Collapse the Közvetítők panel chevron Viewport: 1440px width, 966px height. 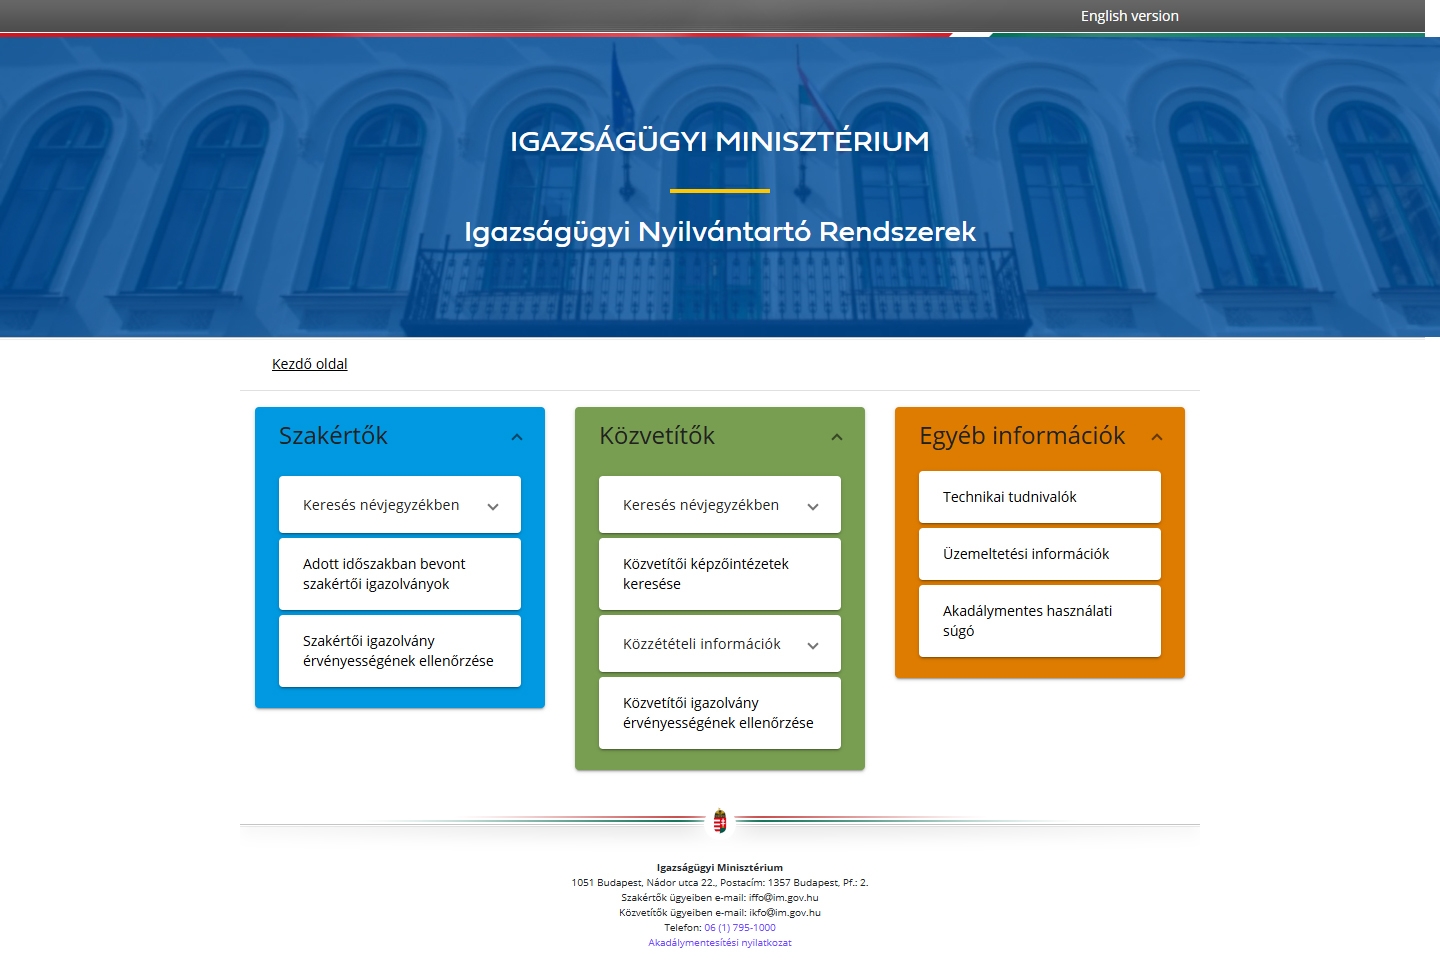tap(837, 437)
